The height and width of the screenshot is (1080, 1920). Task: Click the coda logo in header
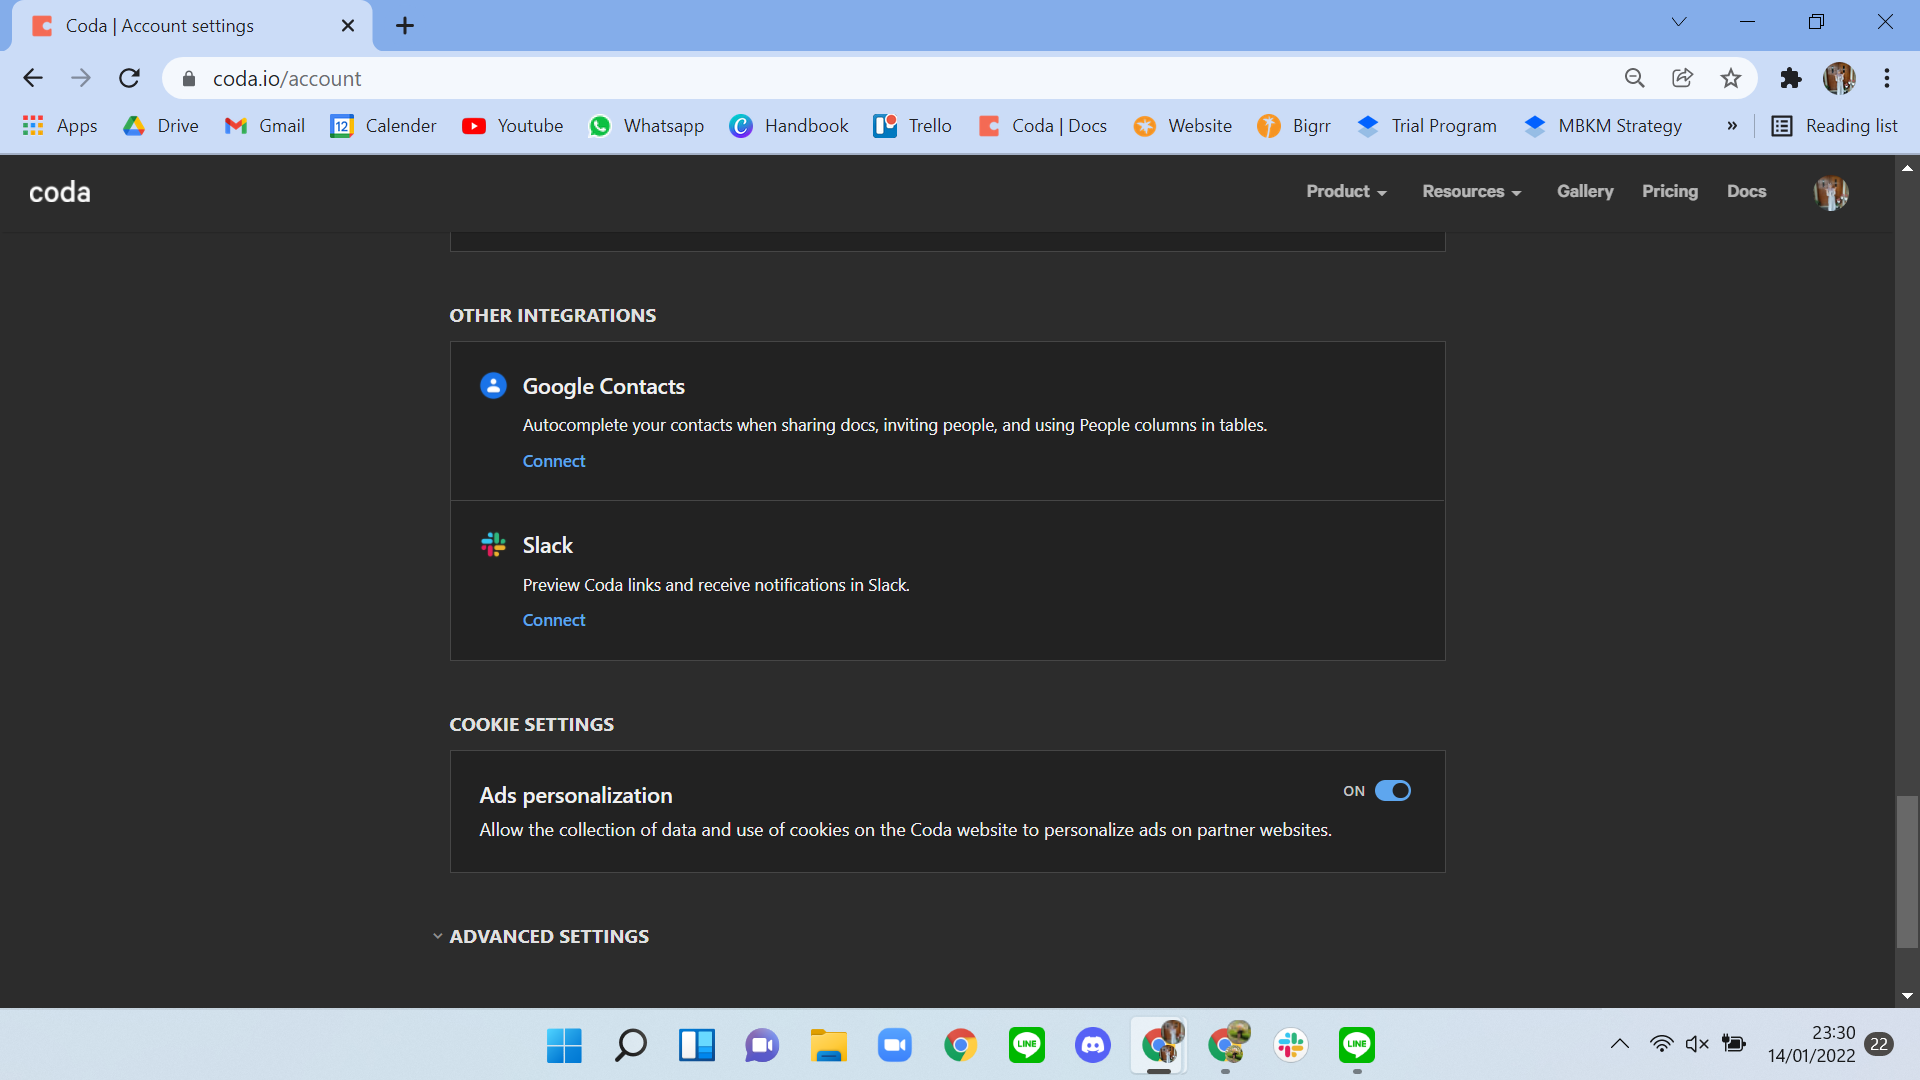pos(60,192)
